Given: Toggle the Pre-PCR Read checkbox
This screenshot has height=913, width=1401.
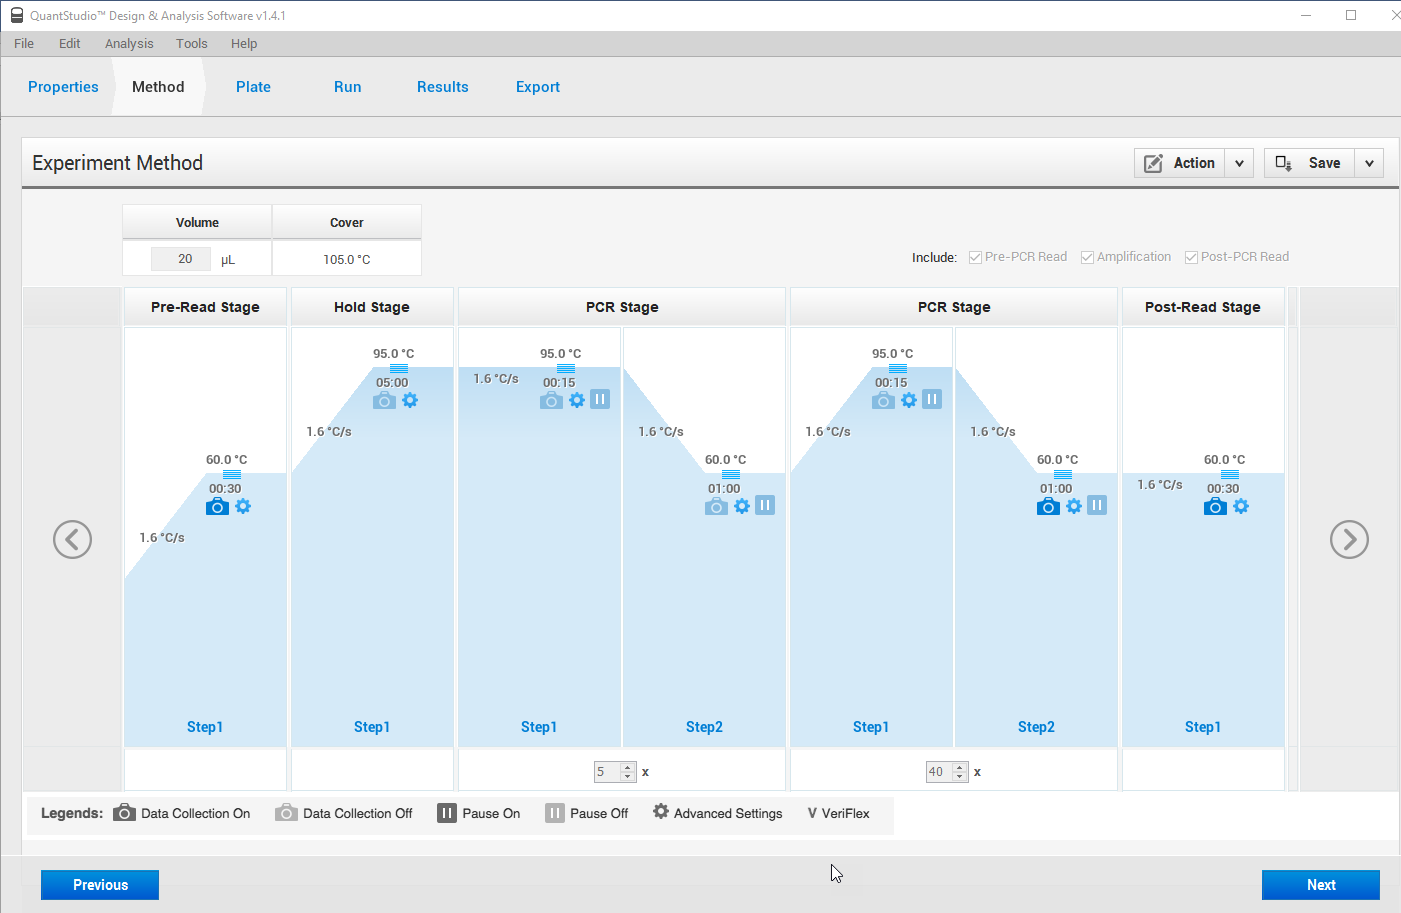Looking at the screenshot, I should tap(975, 258).
